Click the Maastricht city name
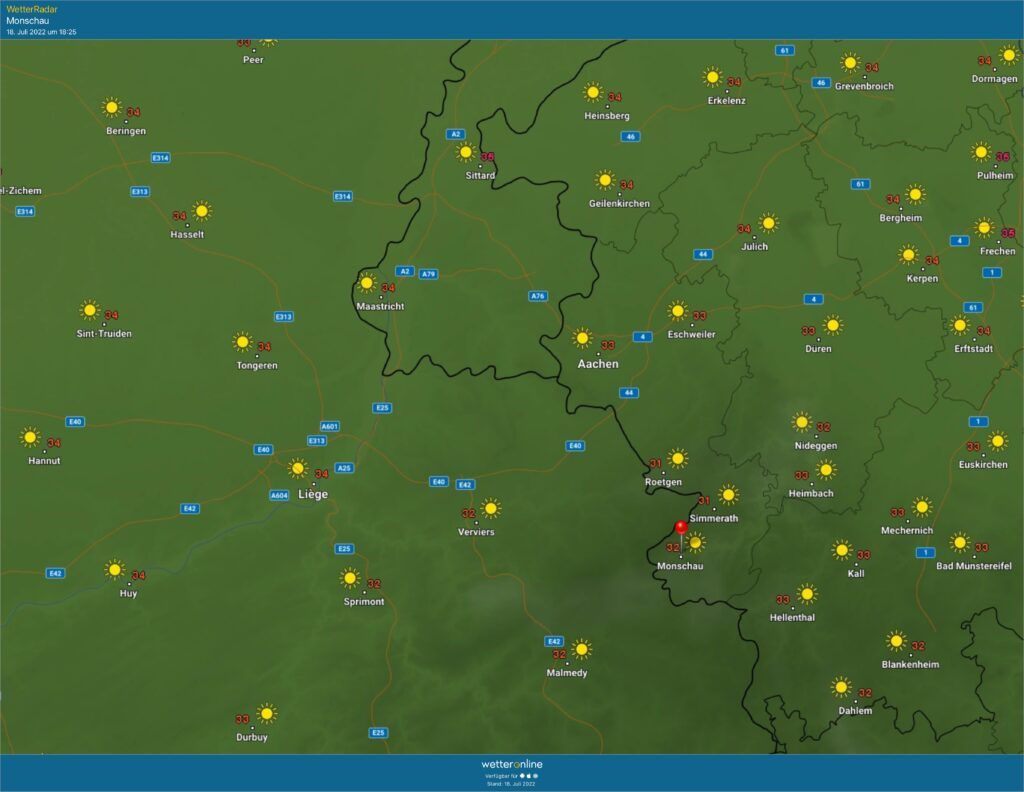 click(x=380, y=306)
